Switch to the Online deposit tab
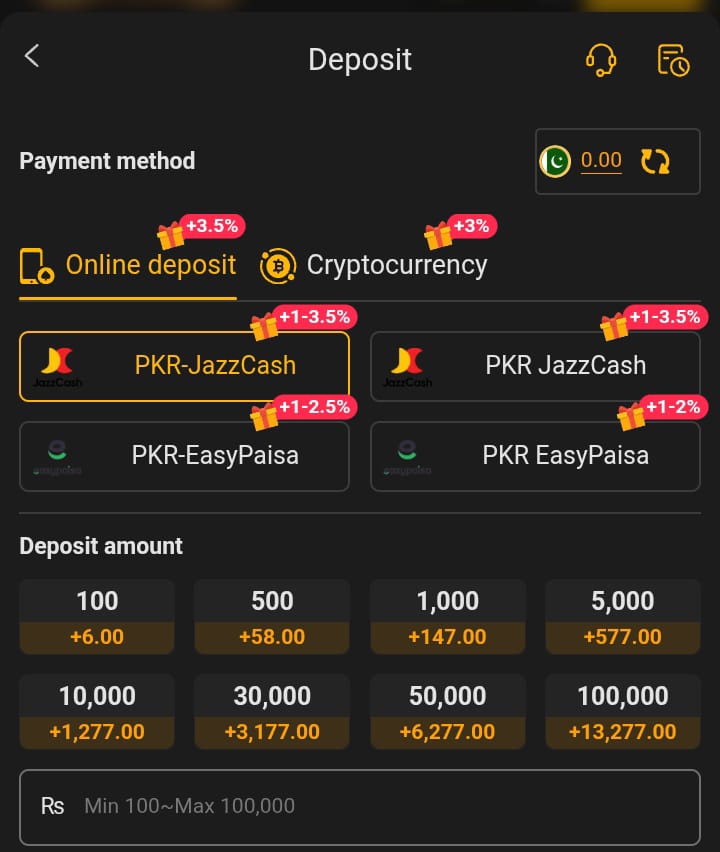 click(x=128, y=265)
